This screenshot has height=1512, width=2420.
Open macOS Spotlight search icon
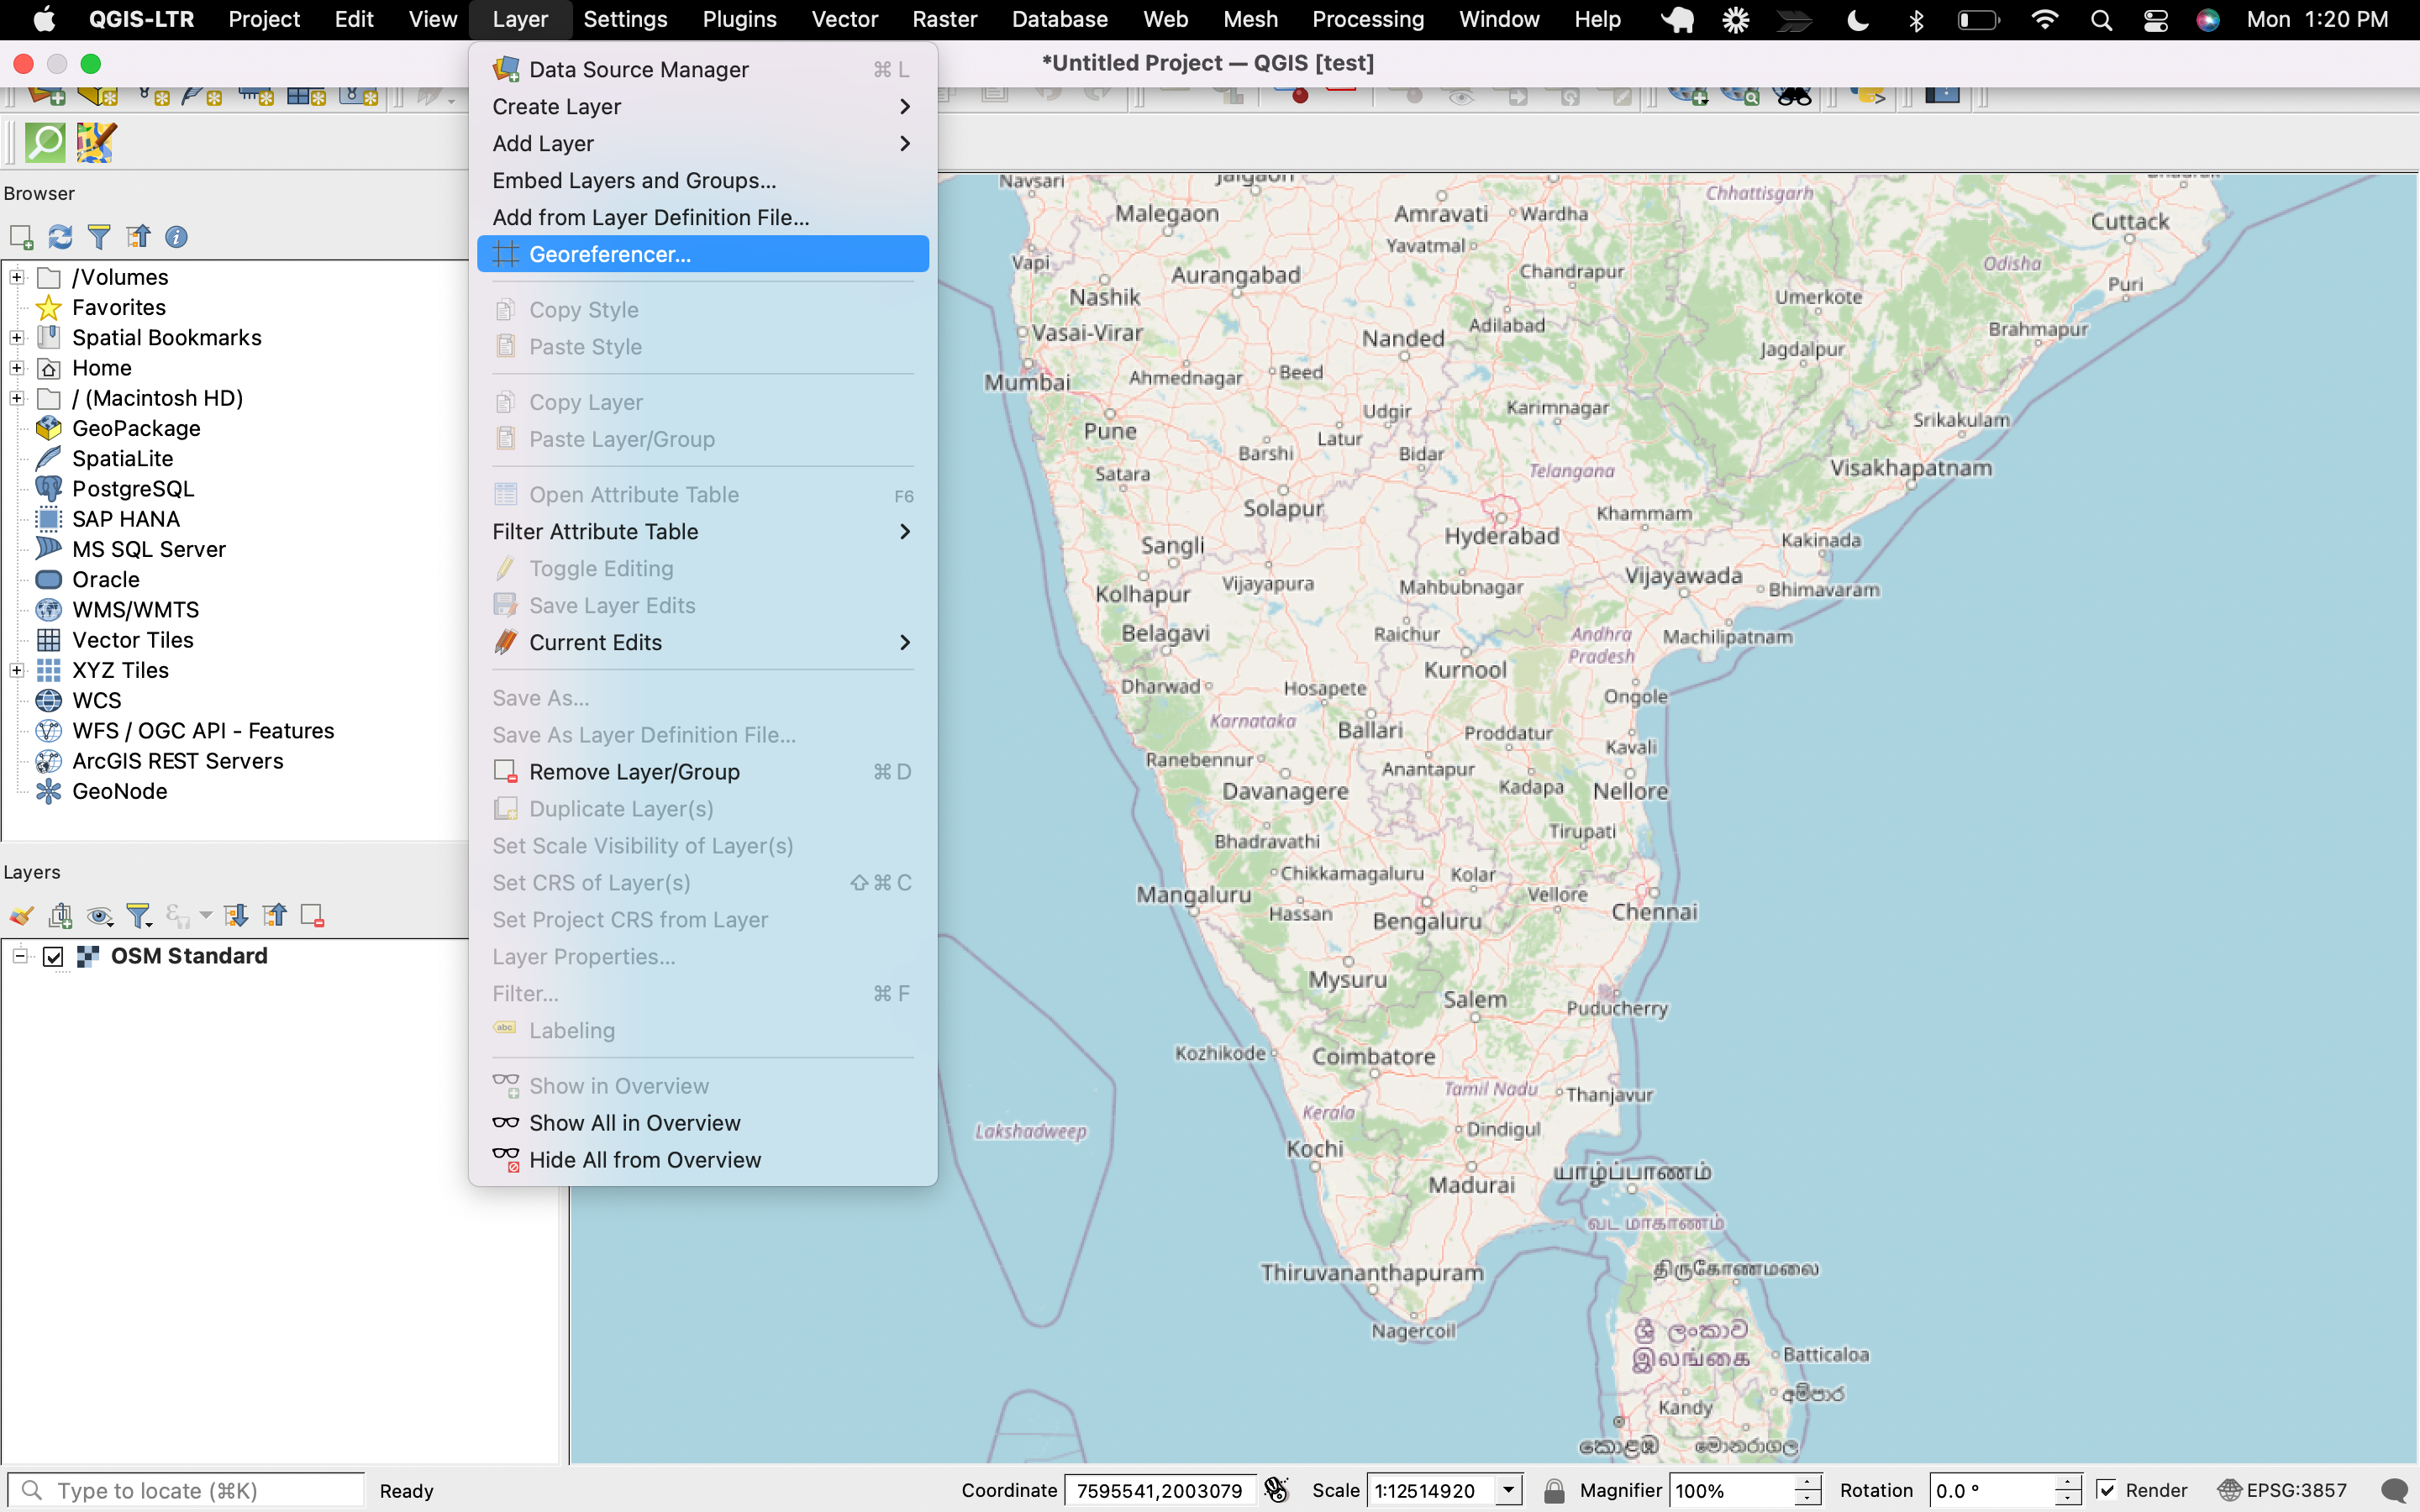2101,20
